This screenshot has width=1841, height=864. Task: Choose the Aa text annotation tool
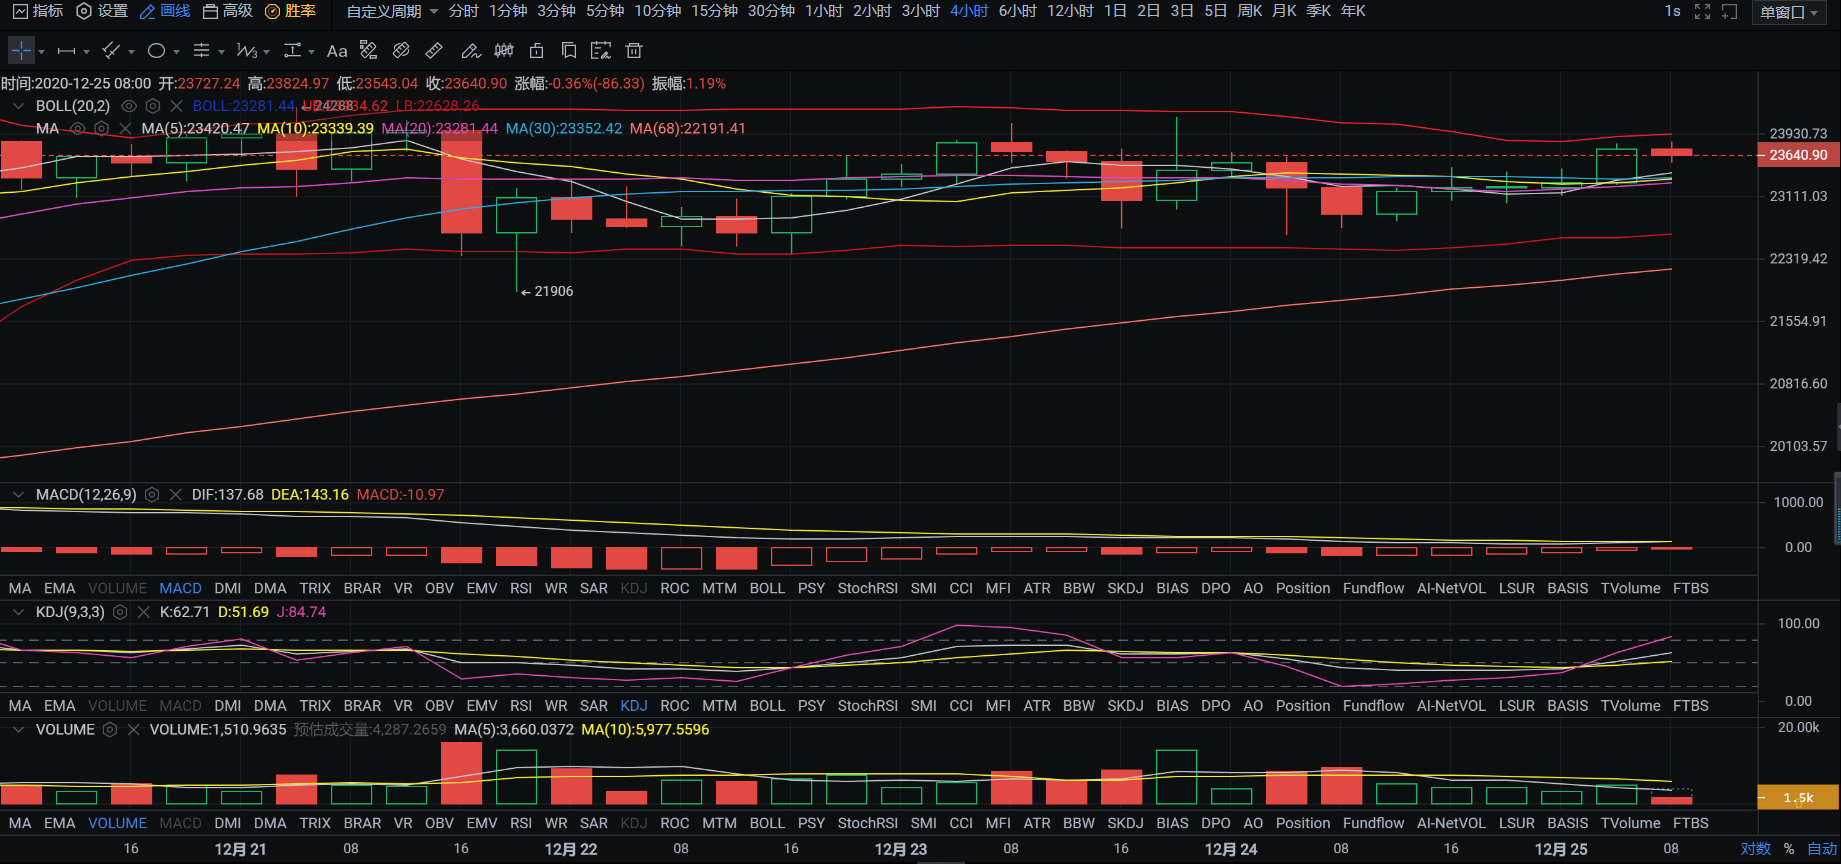(x=337, y=51)
